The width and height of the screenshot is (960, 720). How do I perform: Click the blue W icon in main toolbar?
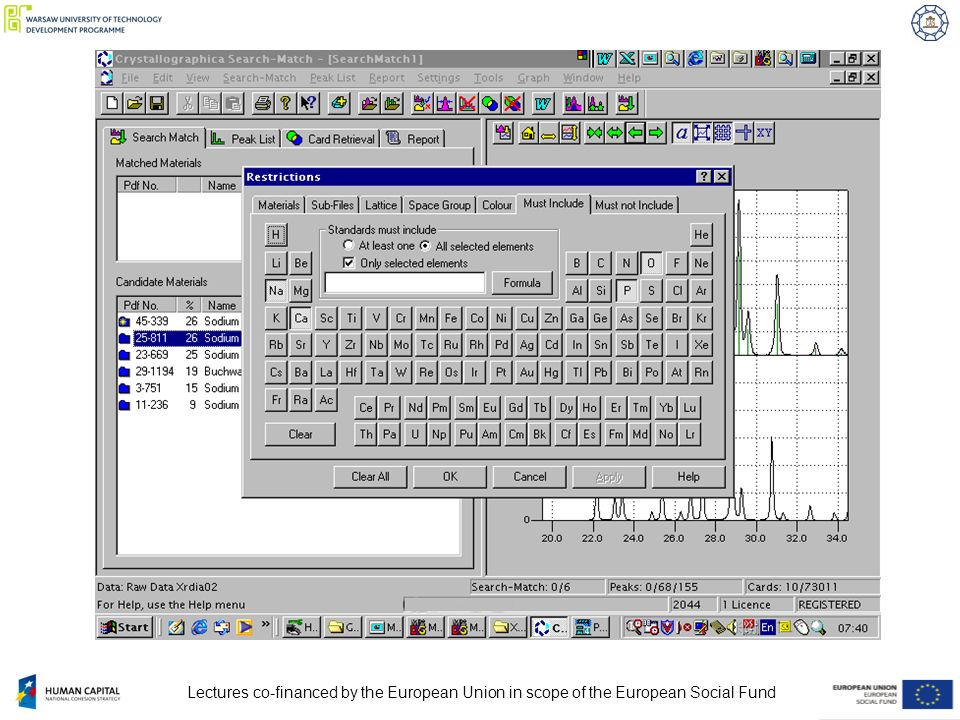pyautogui.click(x=542, y=103)
